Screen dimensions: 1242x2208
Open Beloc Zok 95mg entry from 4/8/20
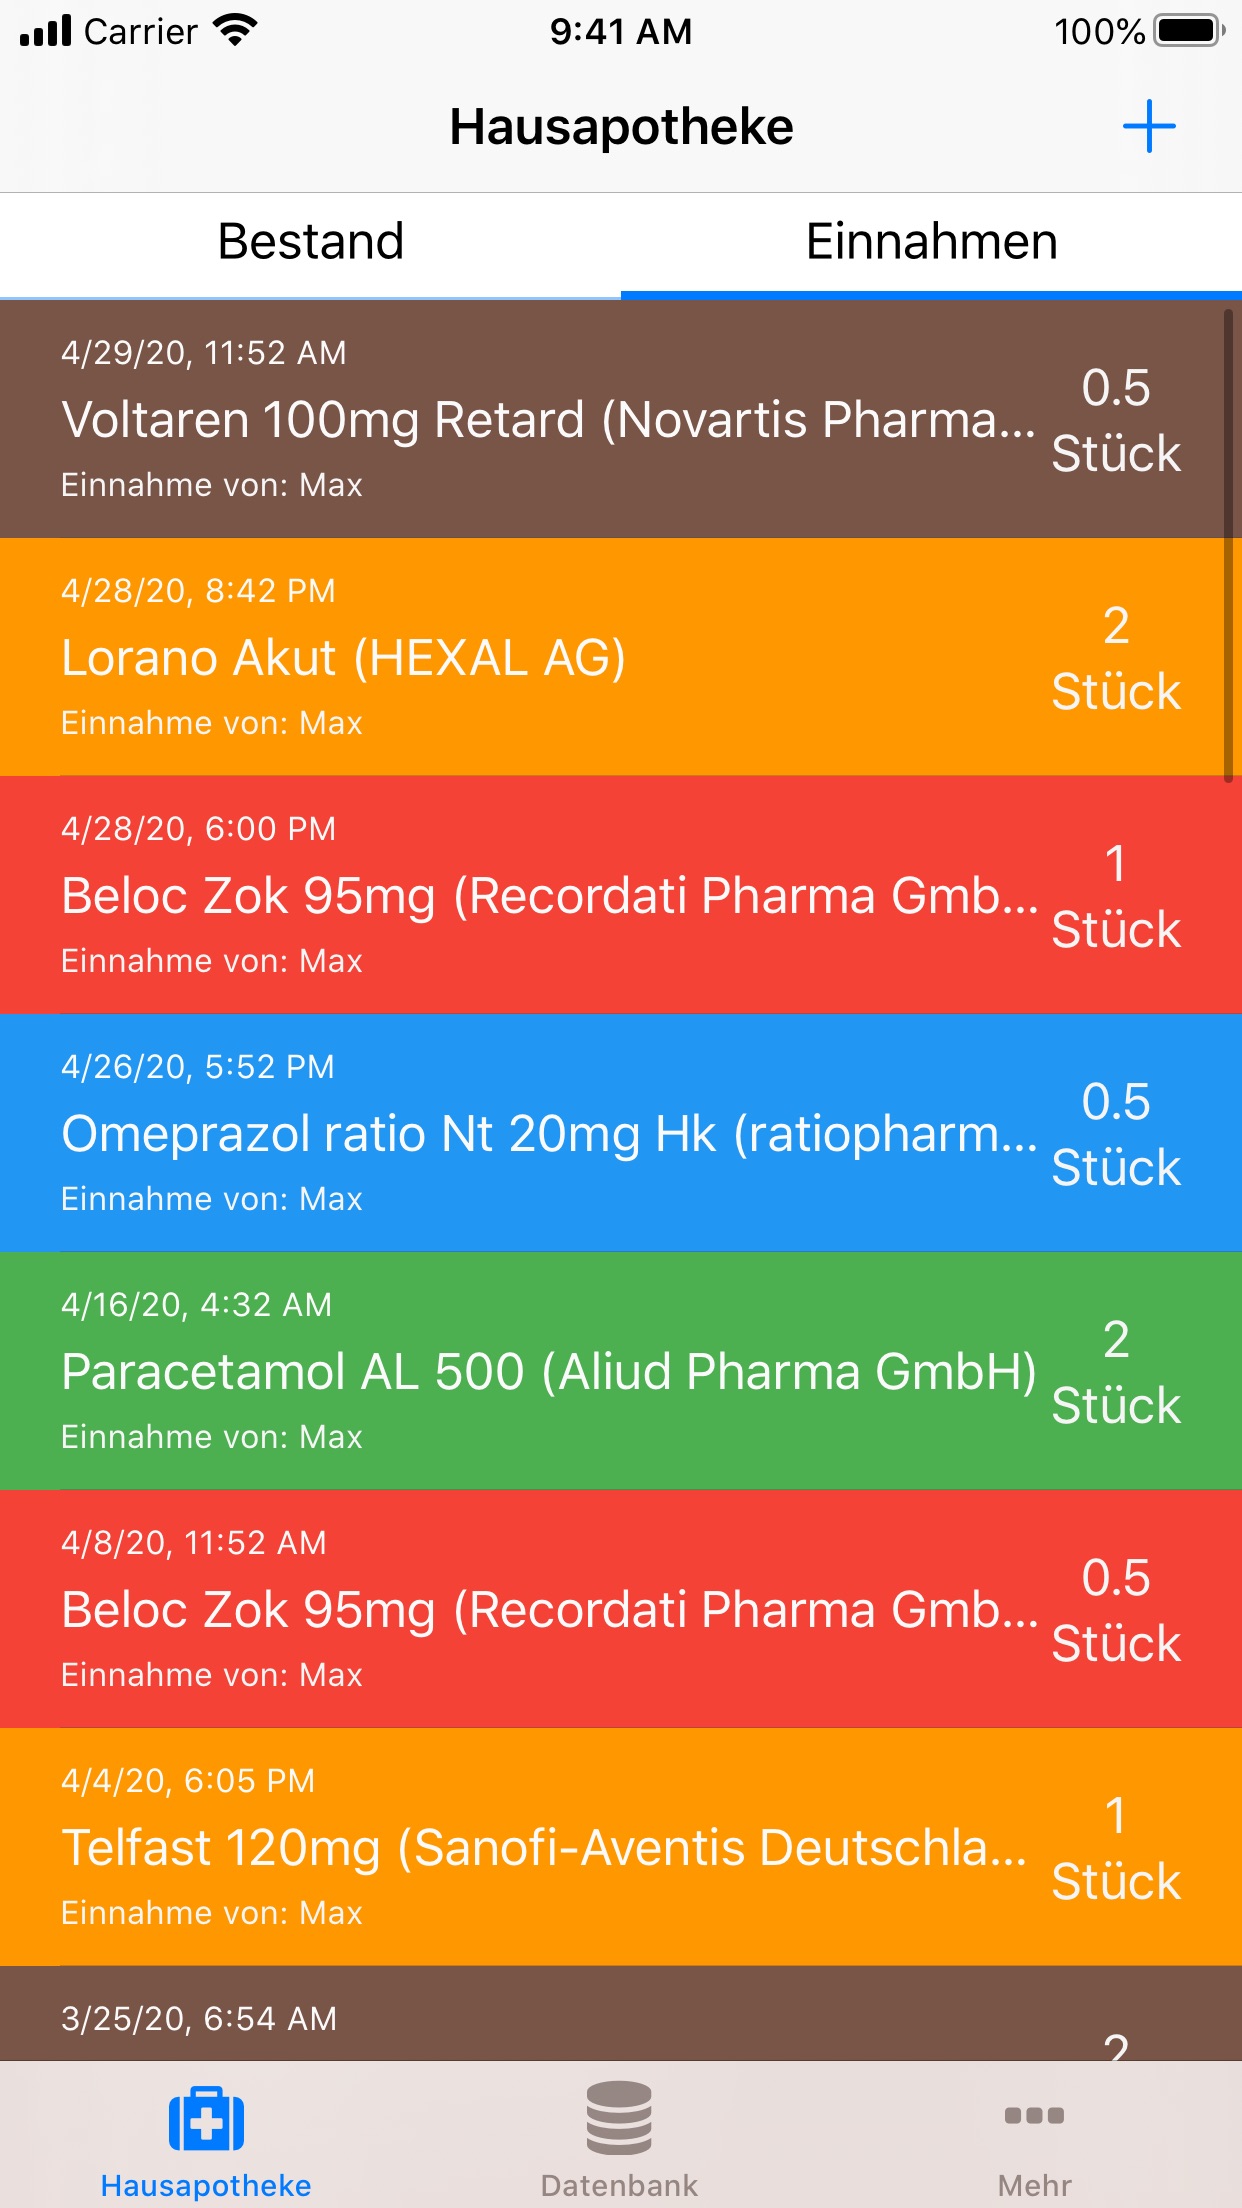(x=621, y=1609)
